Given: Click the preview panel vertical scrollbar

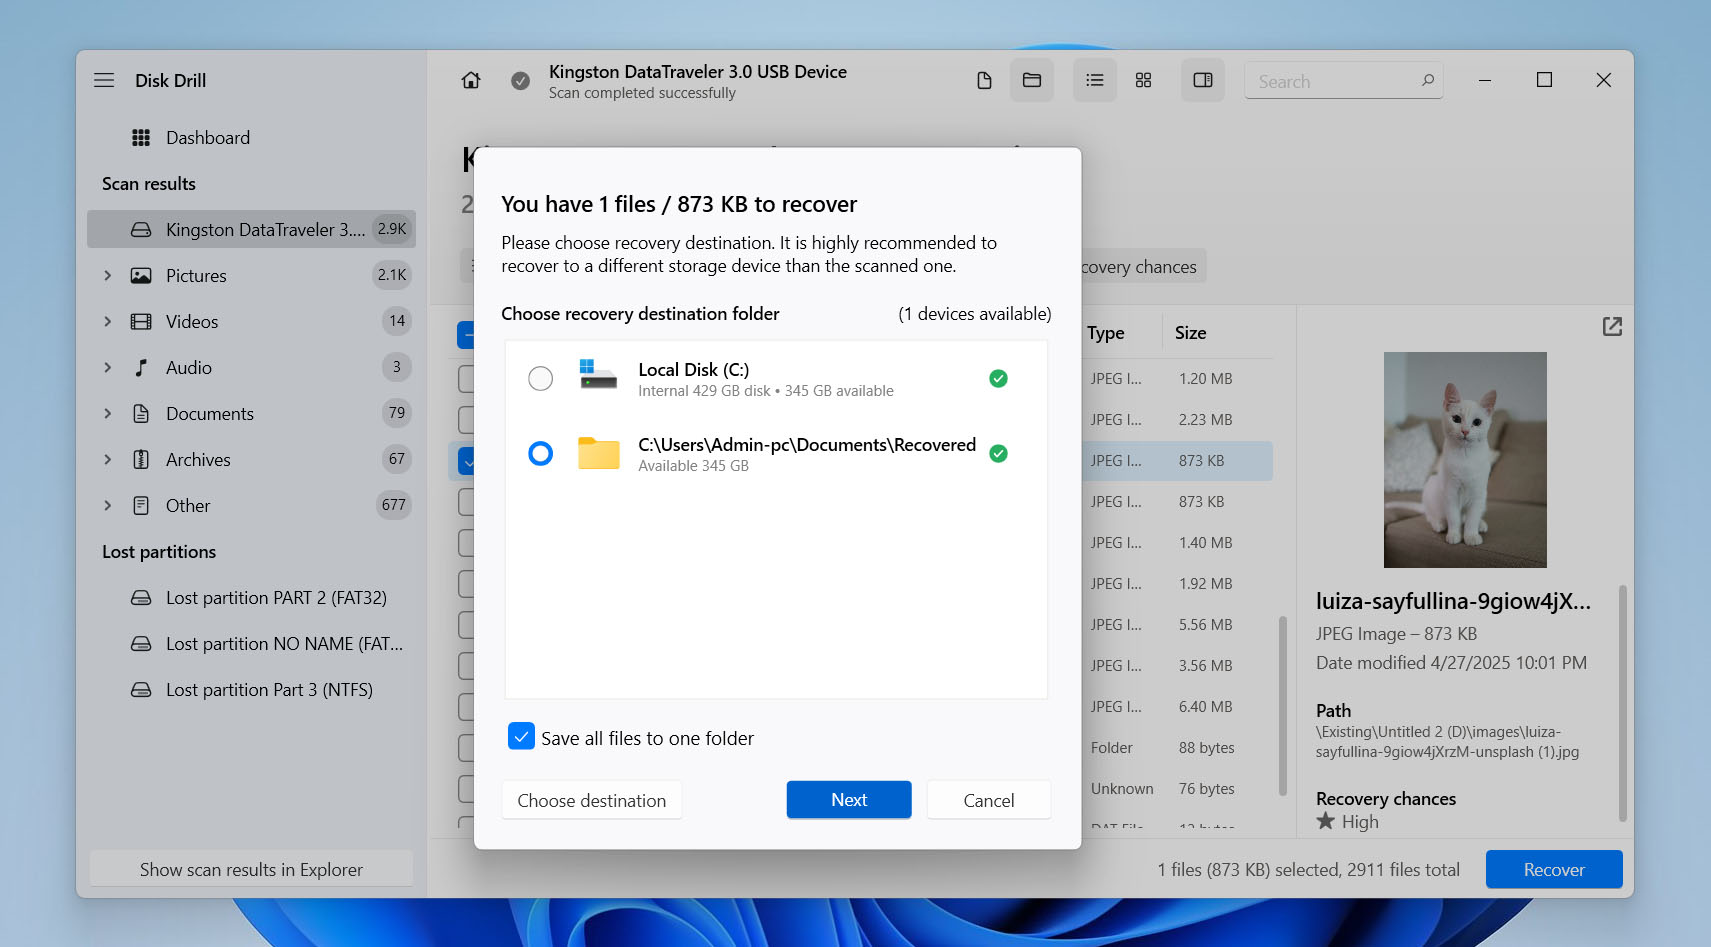Looking at the screenshot, I should coord(1622,704).
